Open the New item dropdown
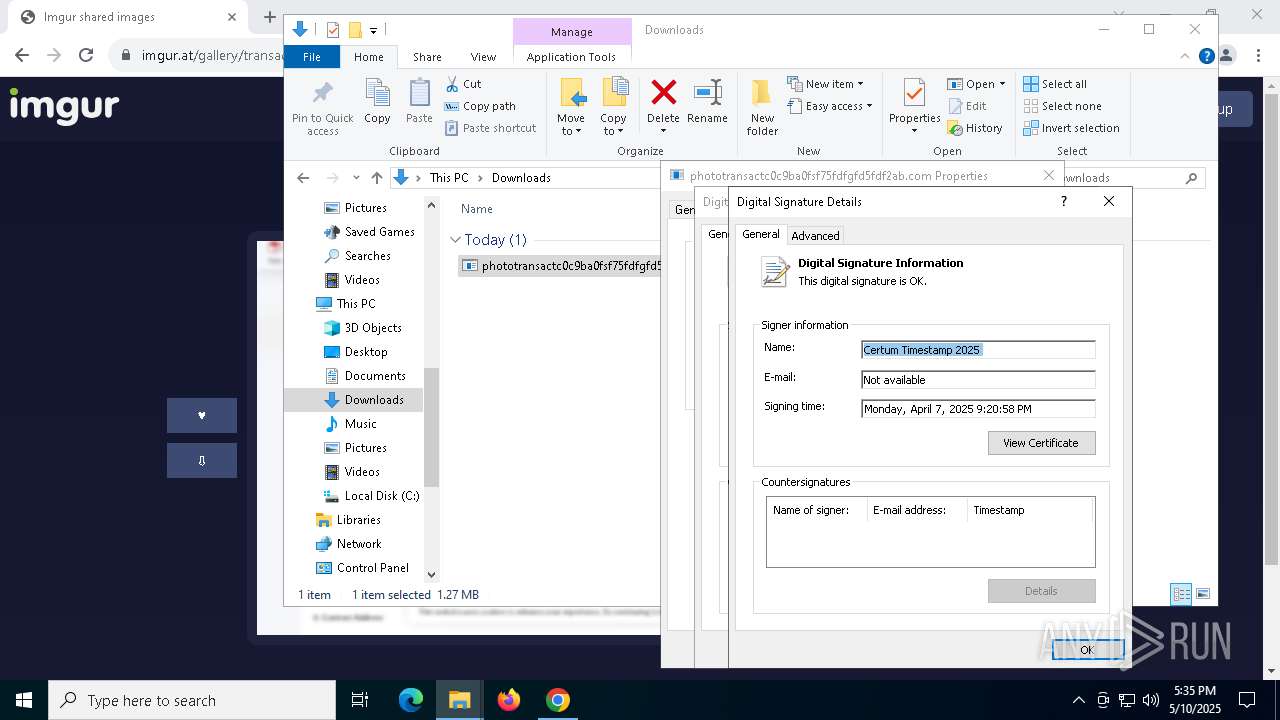Image resolution: width=1280 pixels, height=720 pixels. tap(826, 84)
